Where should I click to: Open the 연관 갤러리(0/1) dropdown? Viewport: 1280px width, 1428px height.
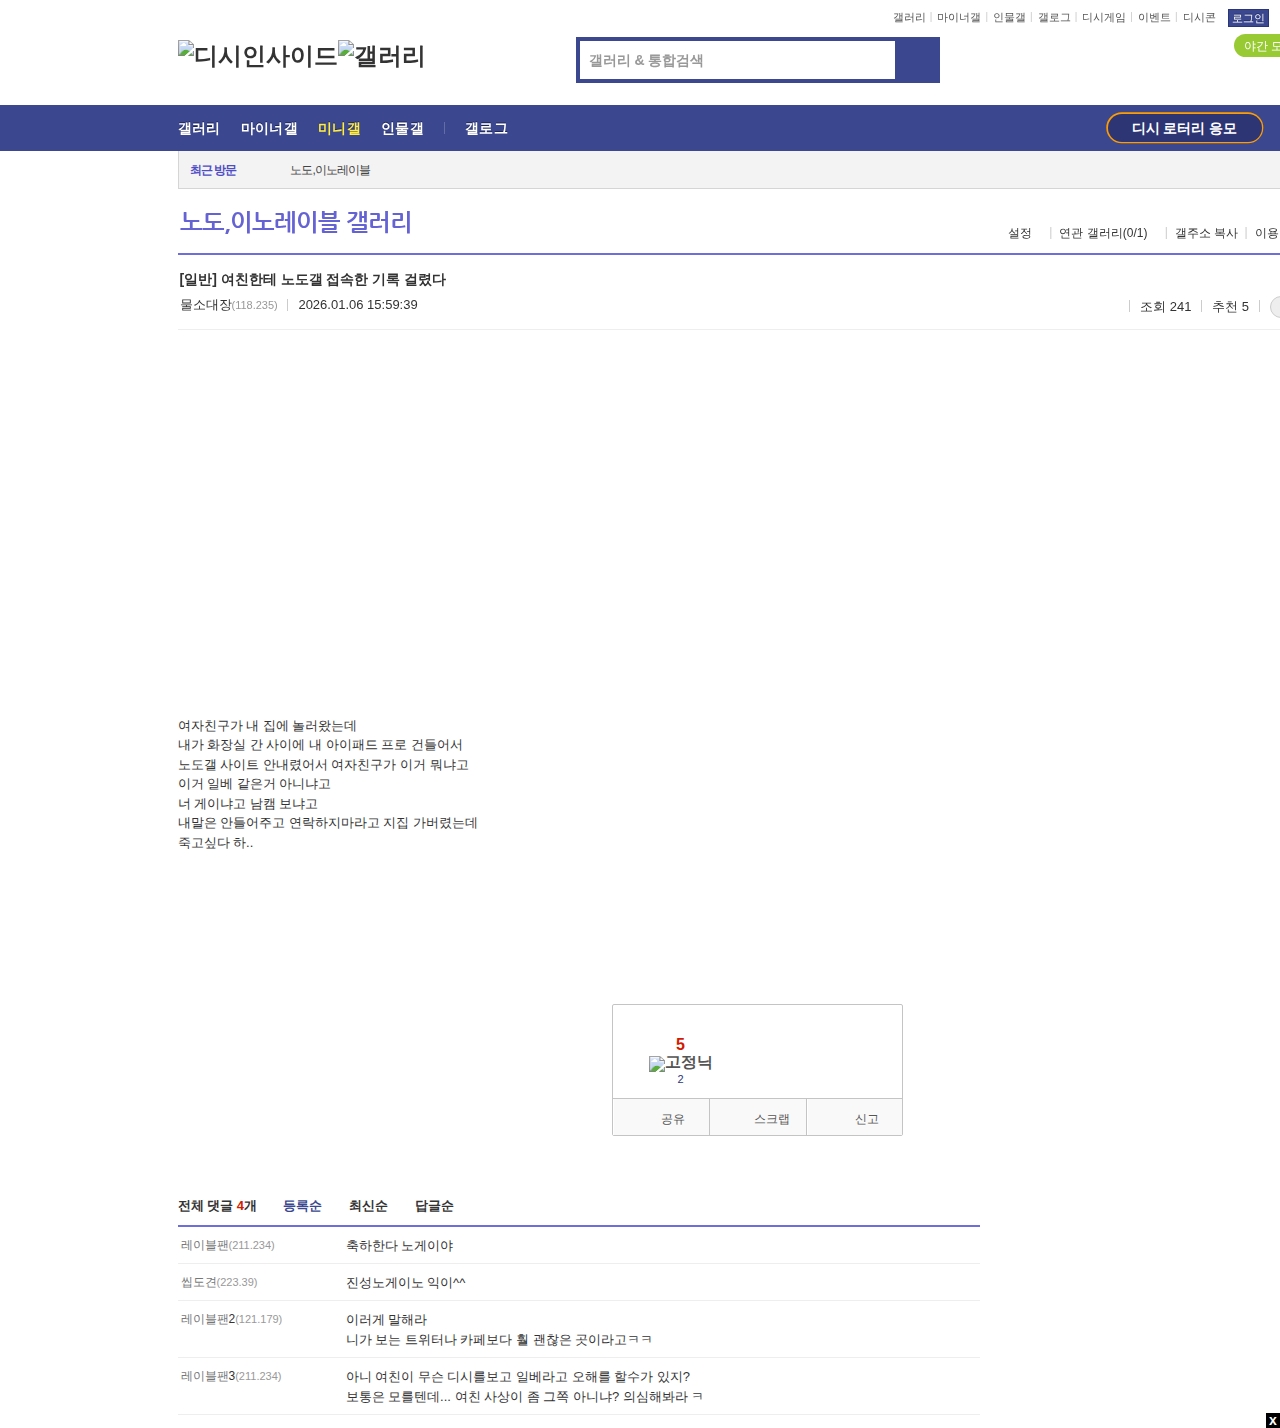1103,233
